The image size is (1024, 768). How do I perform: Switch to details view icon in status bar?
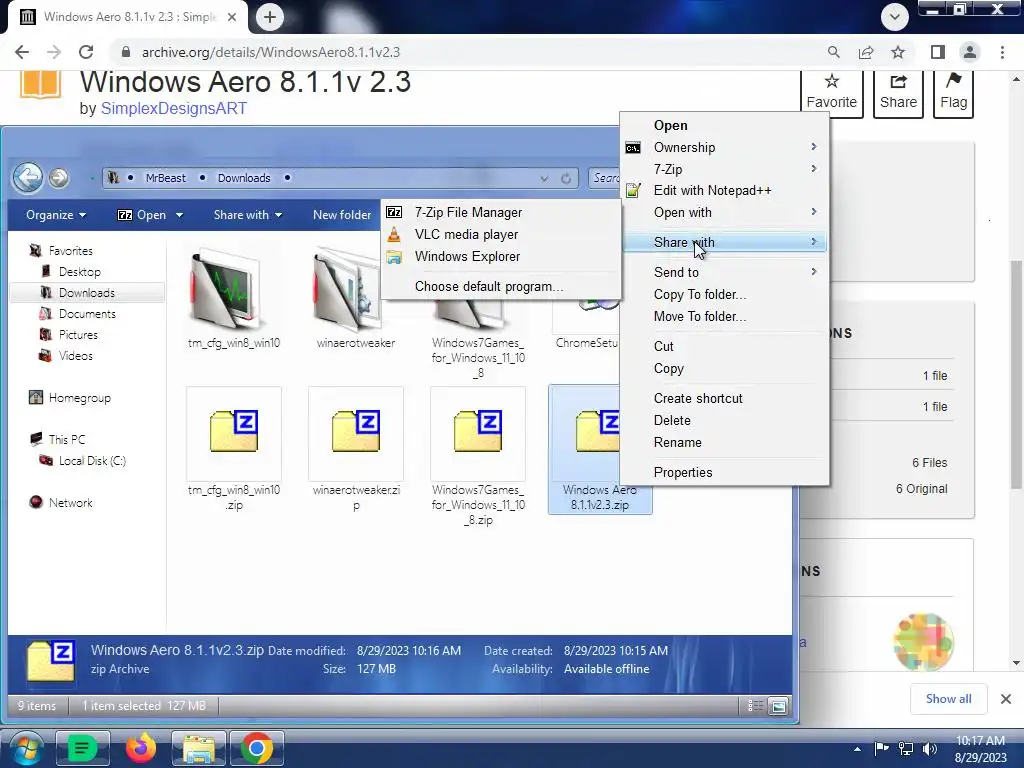pyautogui.click(x=755, y=706)
